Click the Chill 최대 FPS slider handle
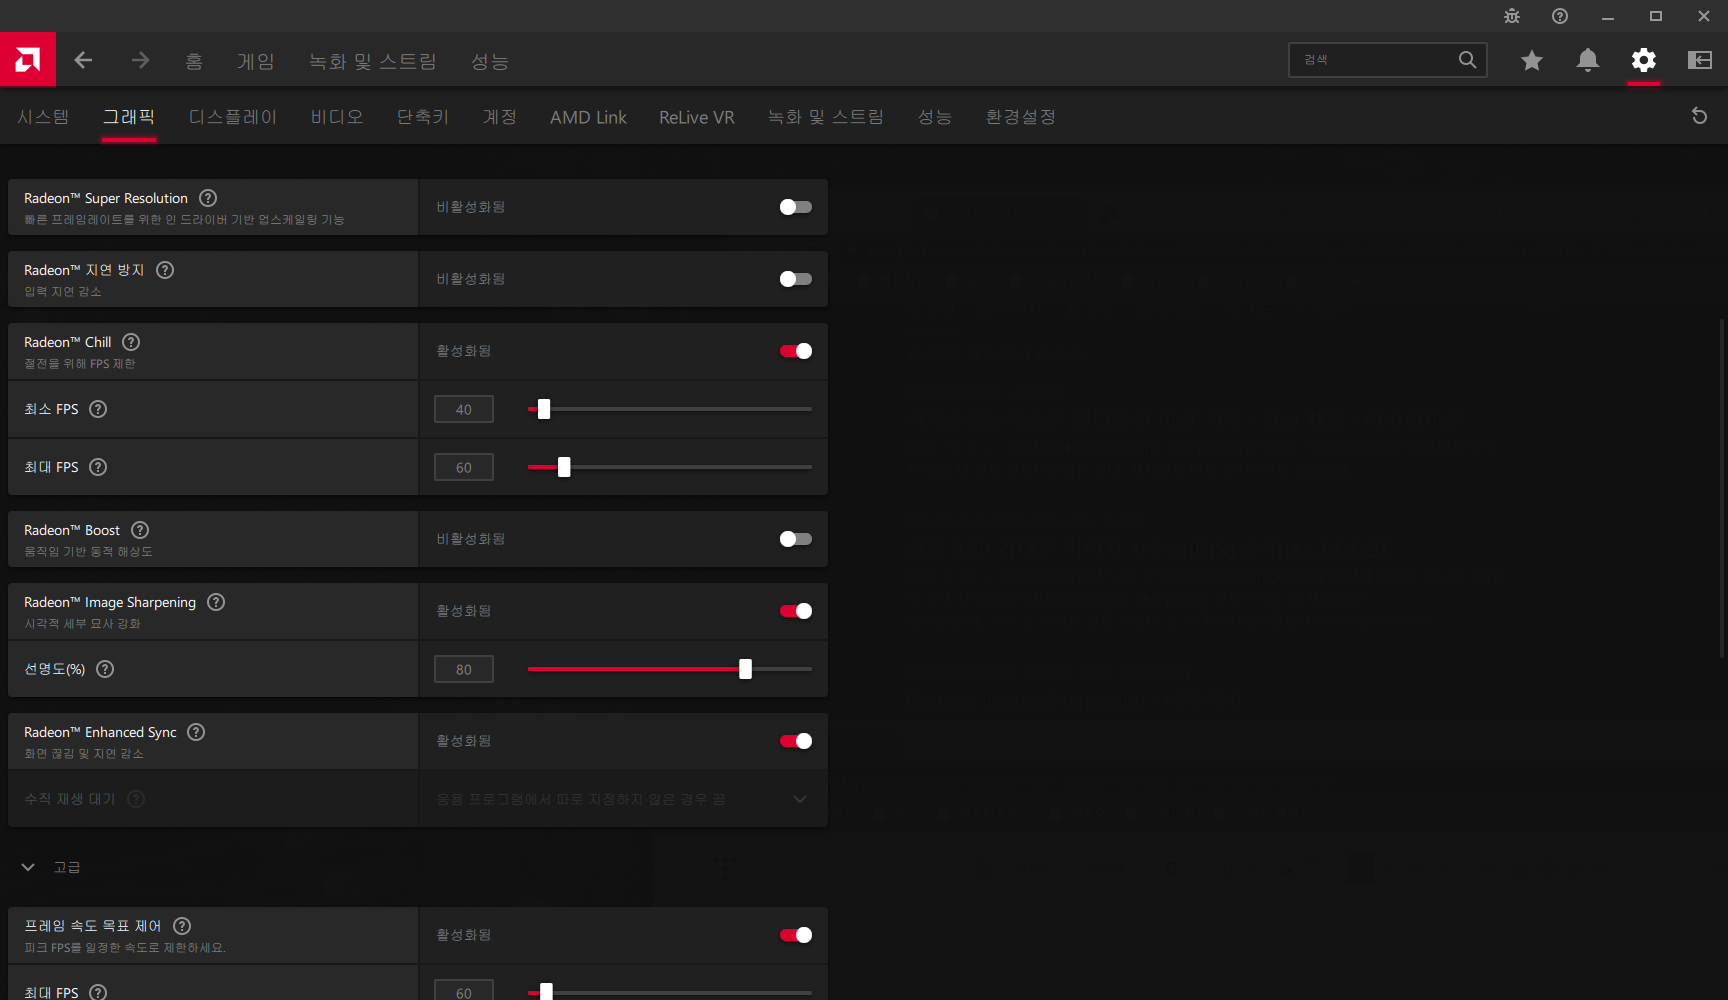This screenshot has height=1000, width=1728. pos(564,467)
